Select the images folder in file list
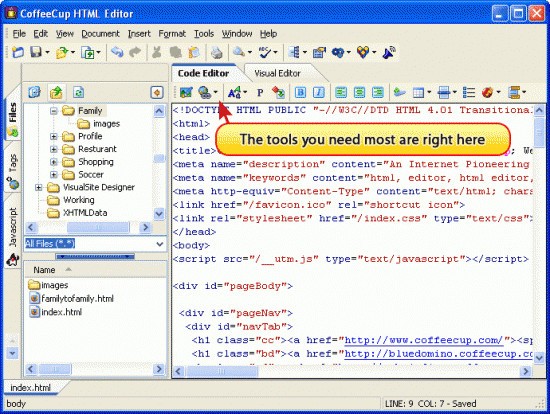This screenshot has width=550, height=414. (54, 285)
